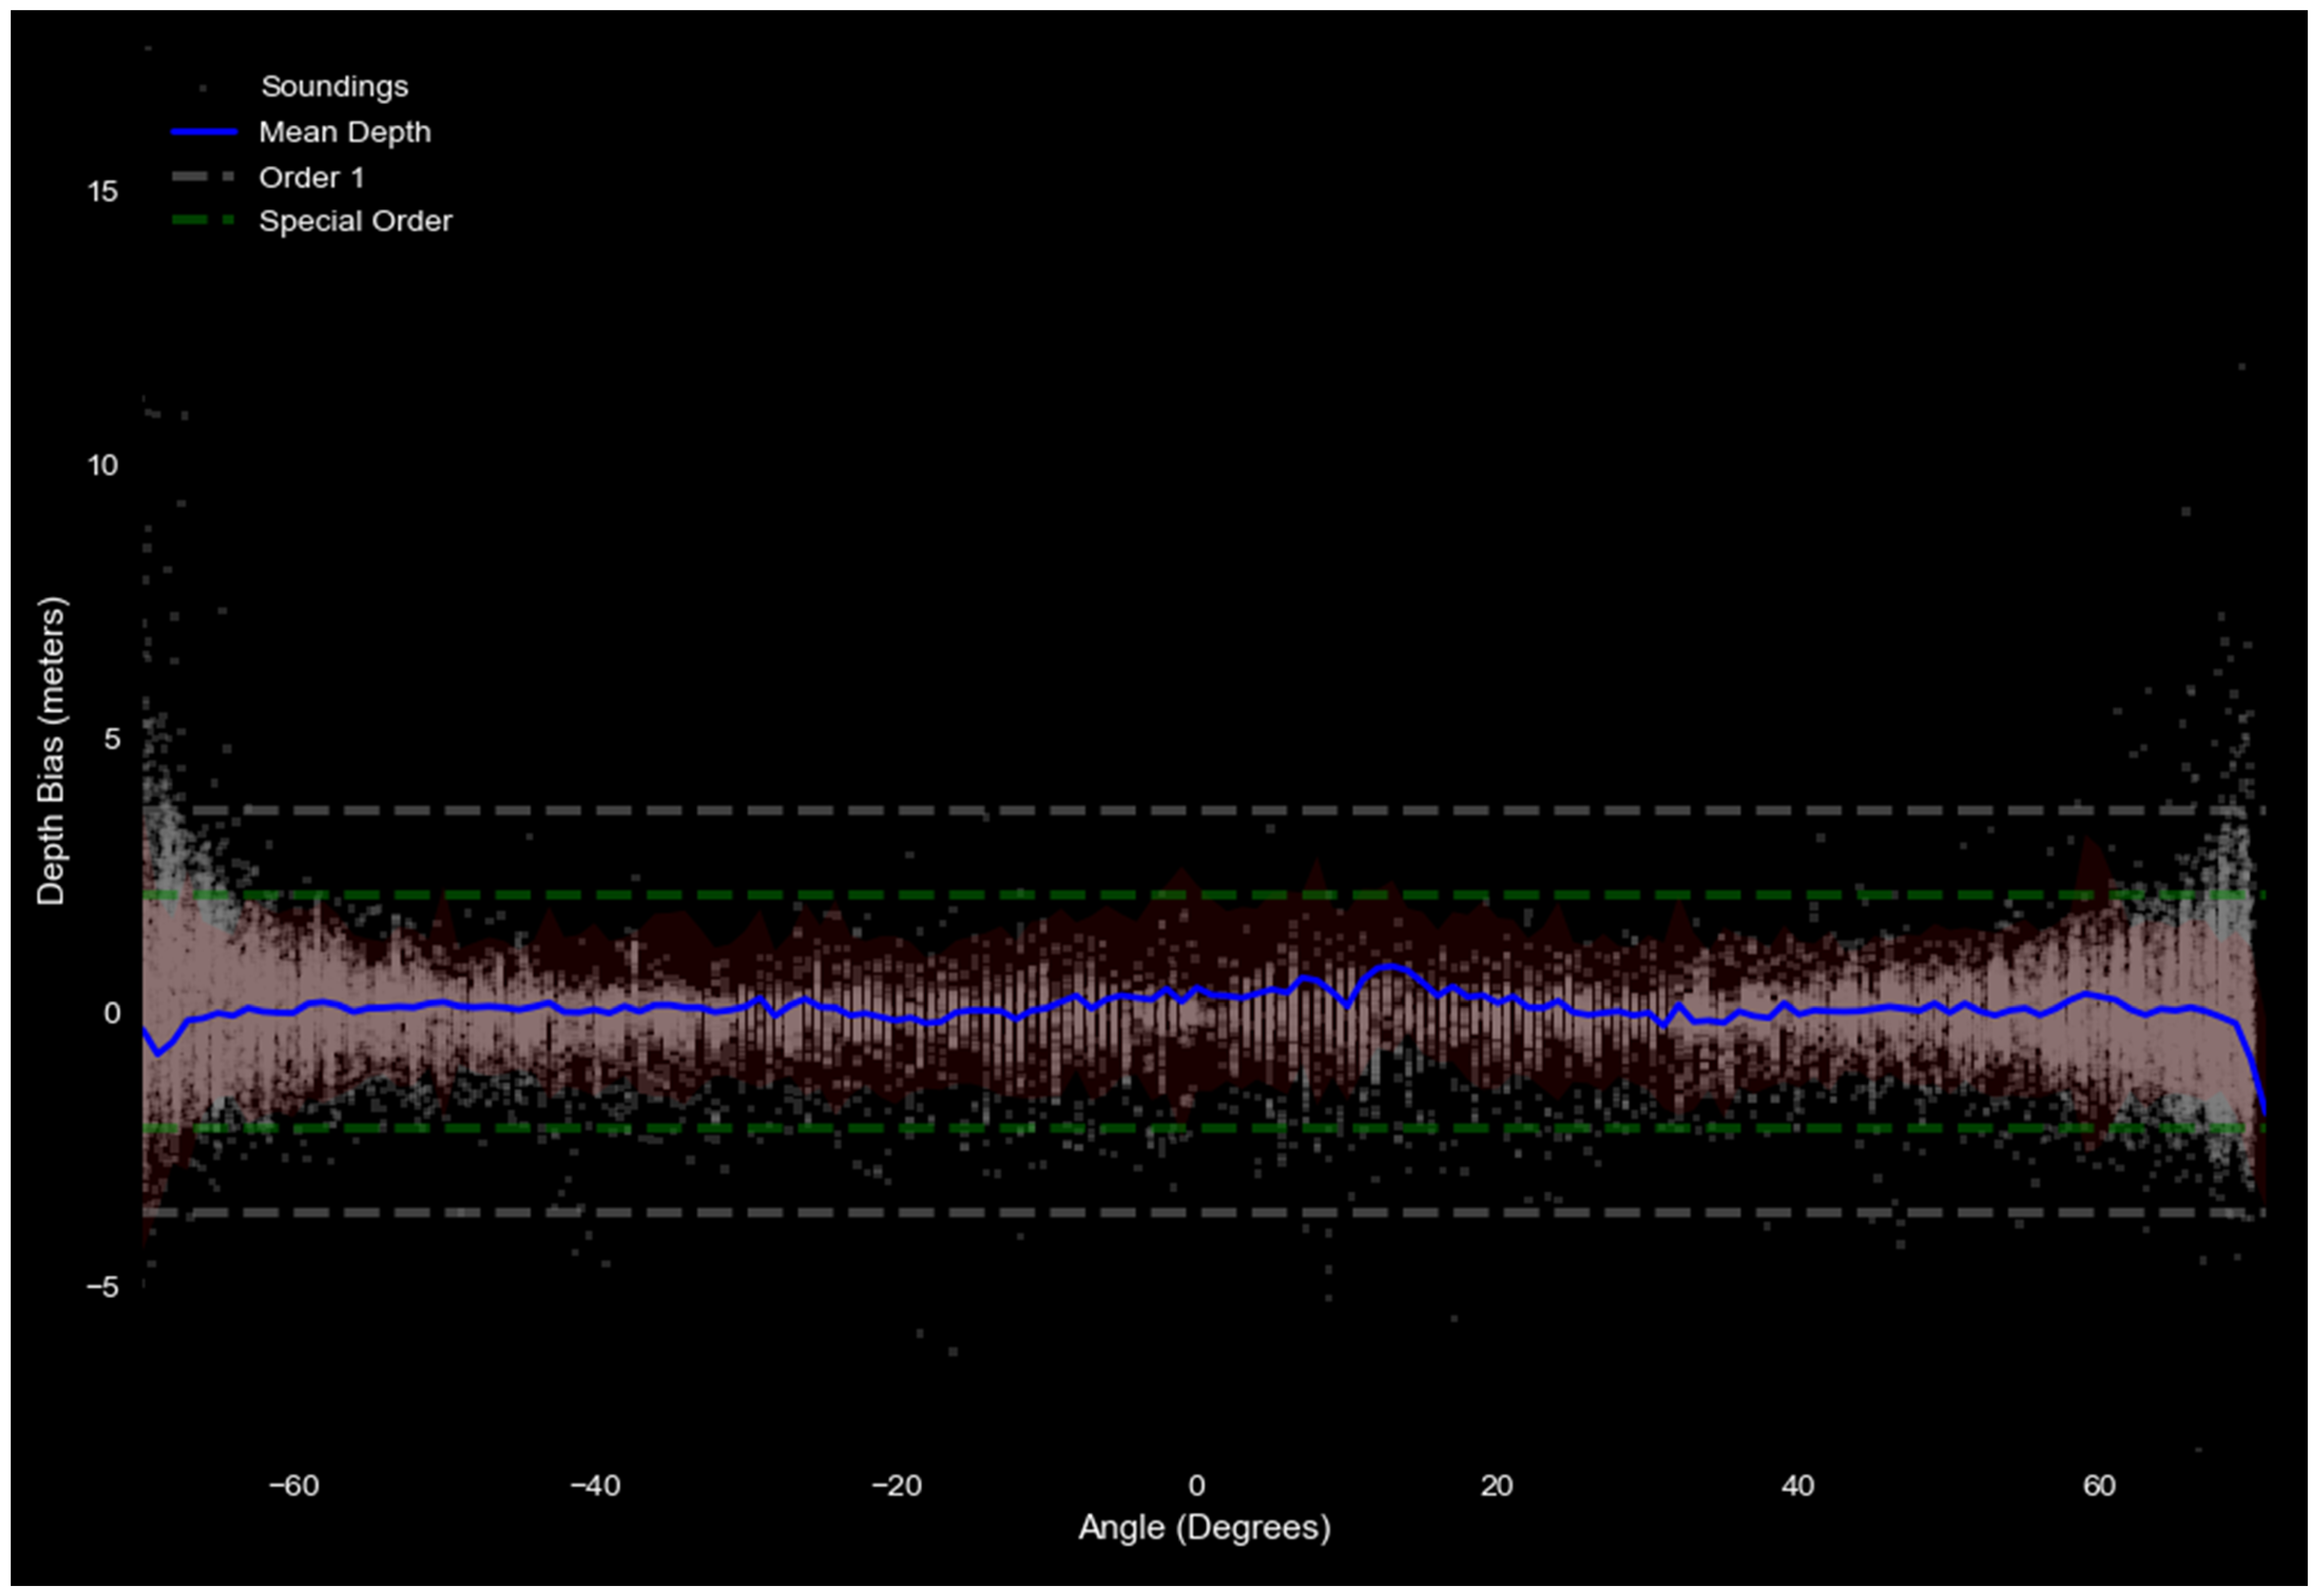This screenshot has width=2315, height=1596.
Task: Click the 60 tick label on x-axis
Action: point(2099,1485)
